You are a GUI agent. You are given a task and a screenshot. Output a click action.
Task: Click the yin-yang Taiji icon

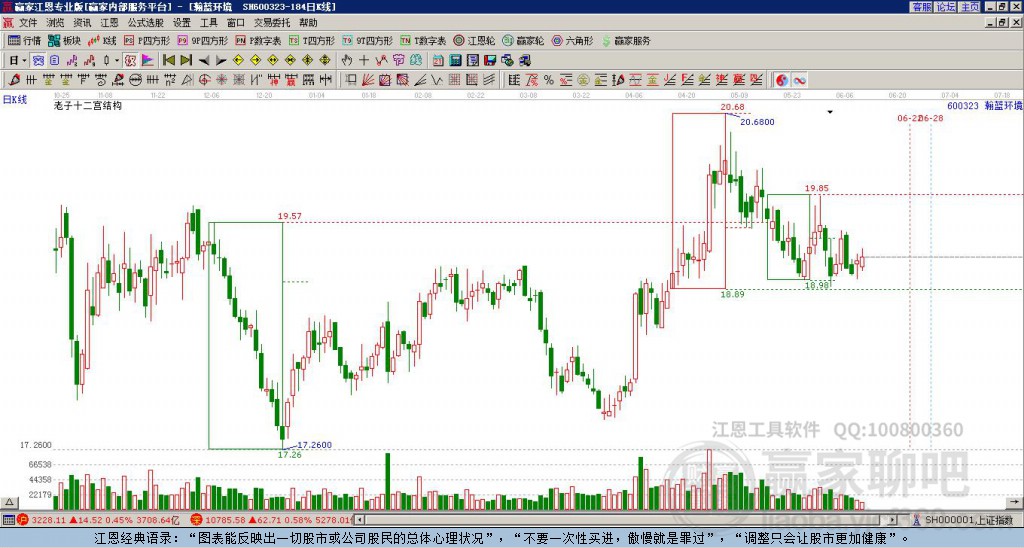(x=782, y=80)
